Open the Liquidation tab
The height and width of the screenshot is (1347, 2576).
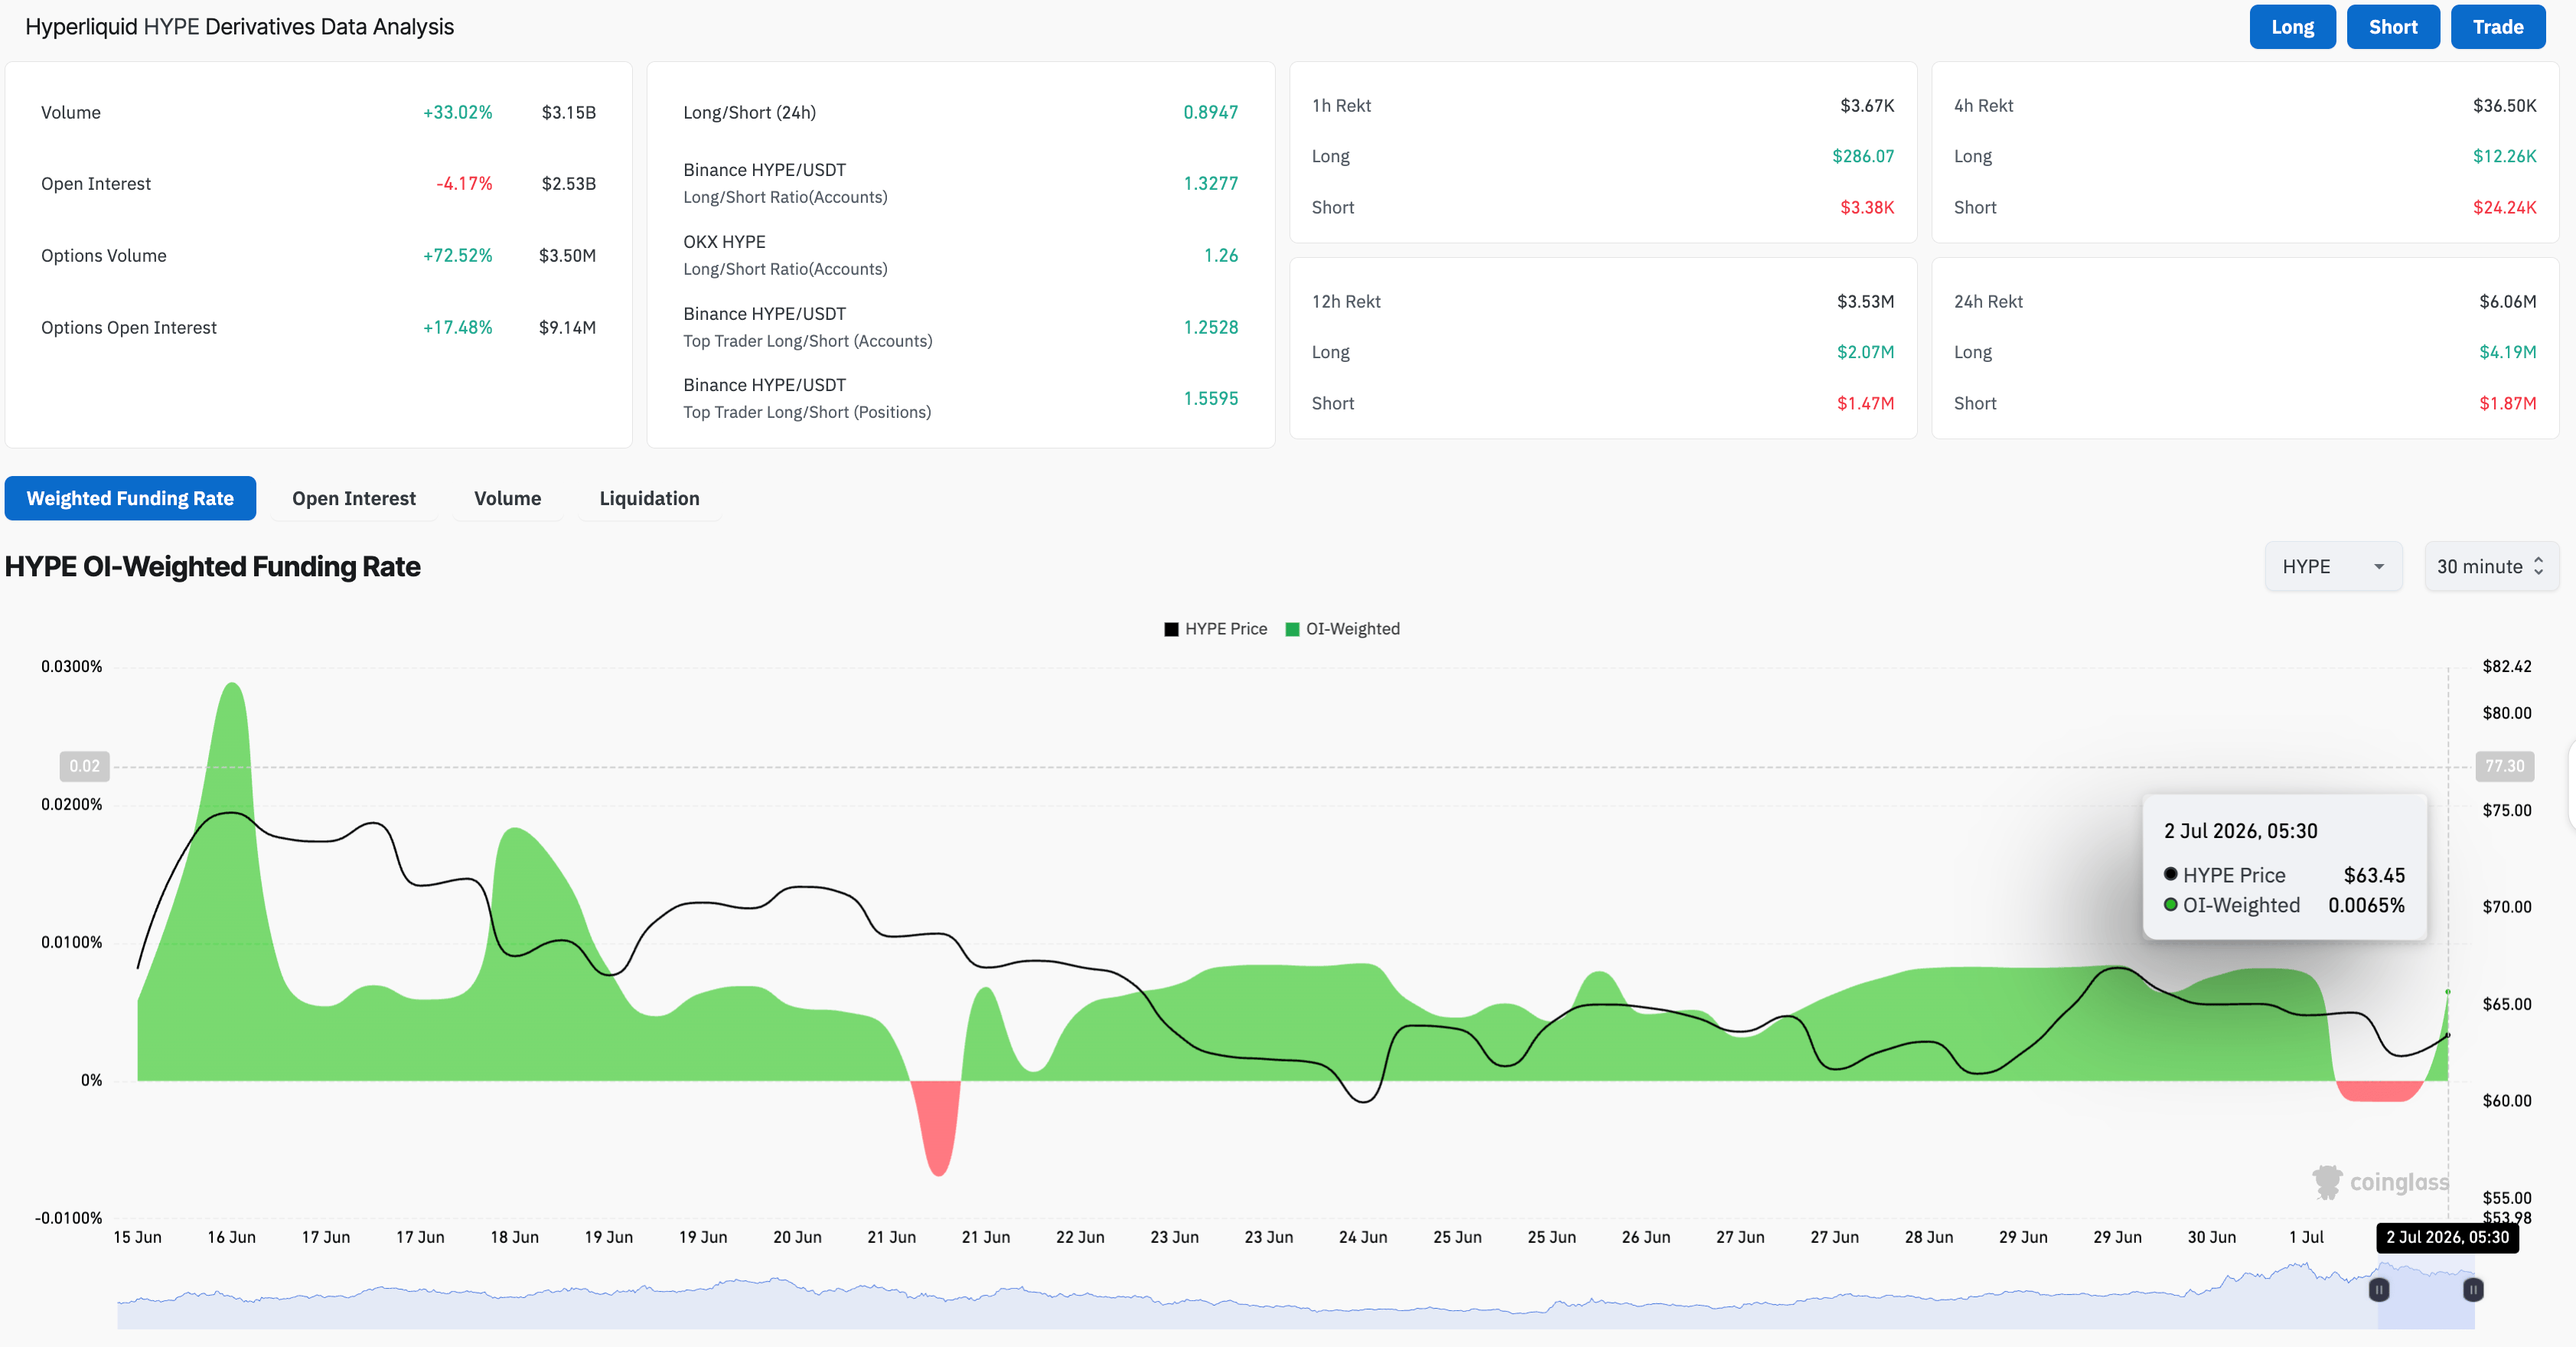tap(649, 498)
